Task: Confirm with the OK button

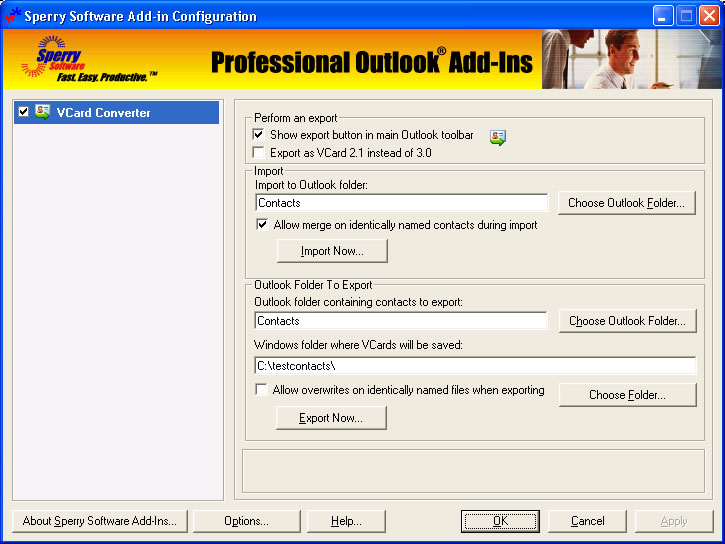Action: tap(500, 521)
